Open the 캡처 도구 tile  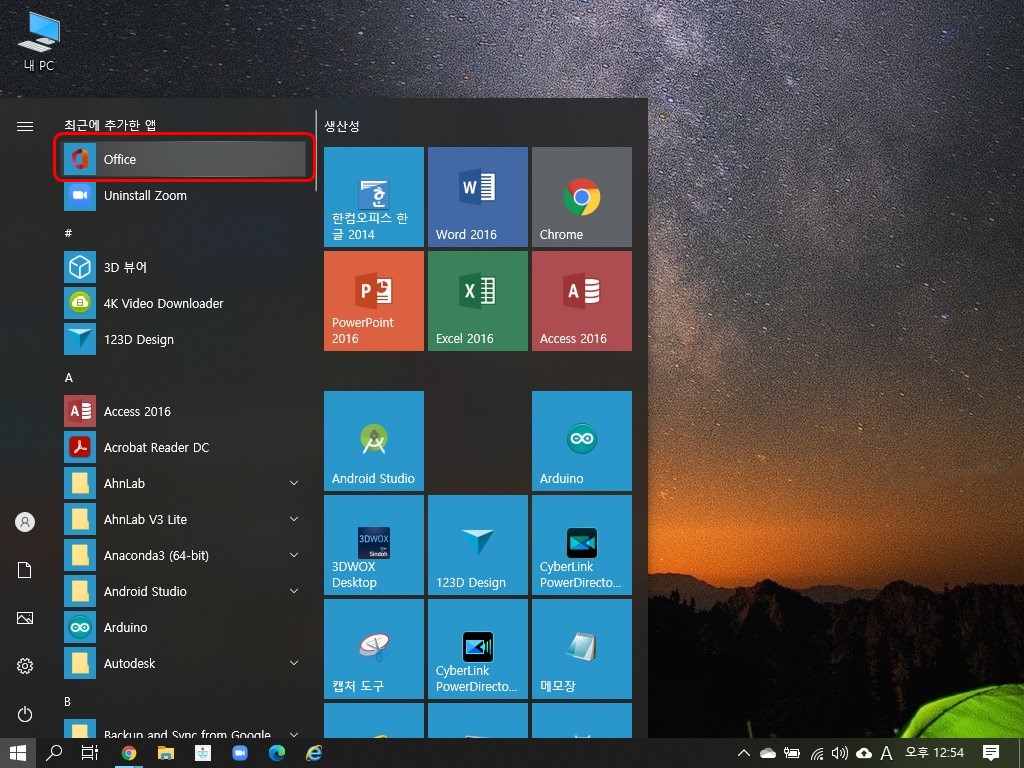click(374, 649)
